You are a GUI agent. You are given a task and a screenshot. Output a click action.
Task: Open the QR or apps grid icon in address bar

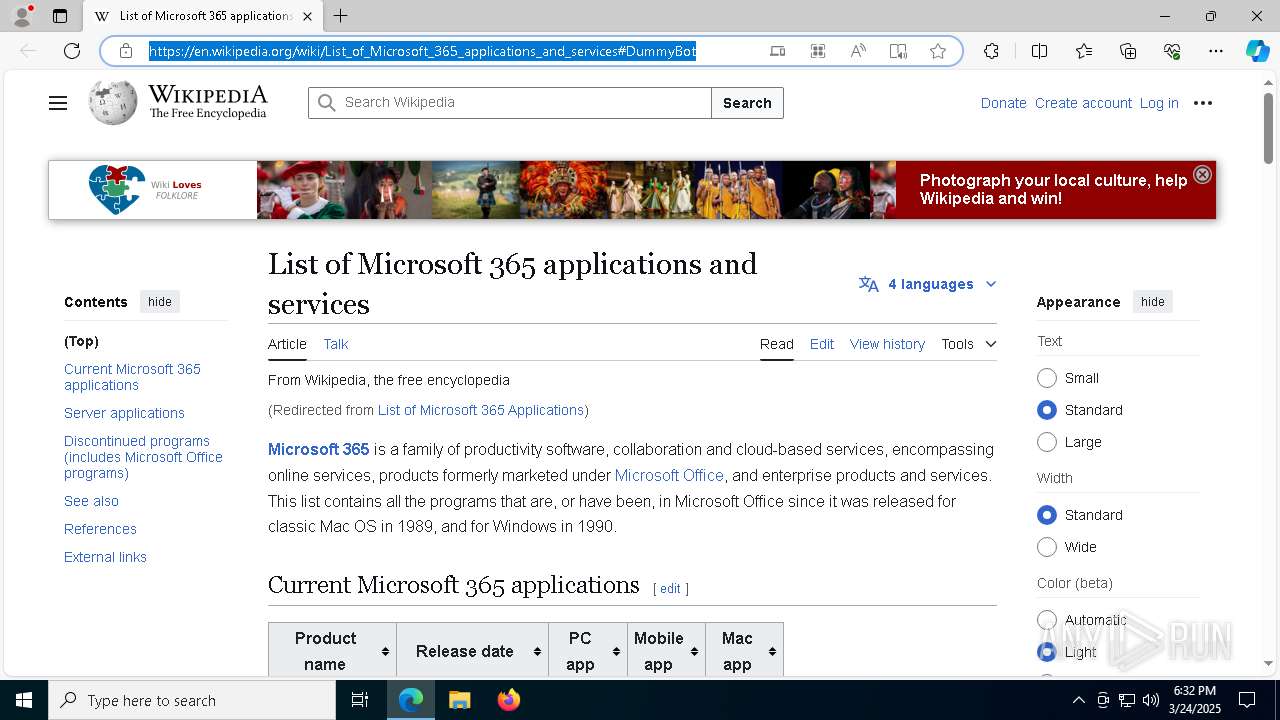tap(818, 51)
